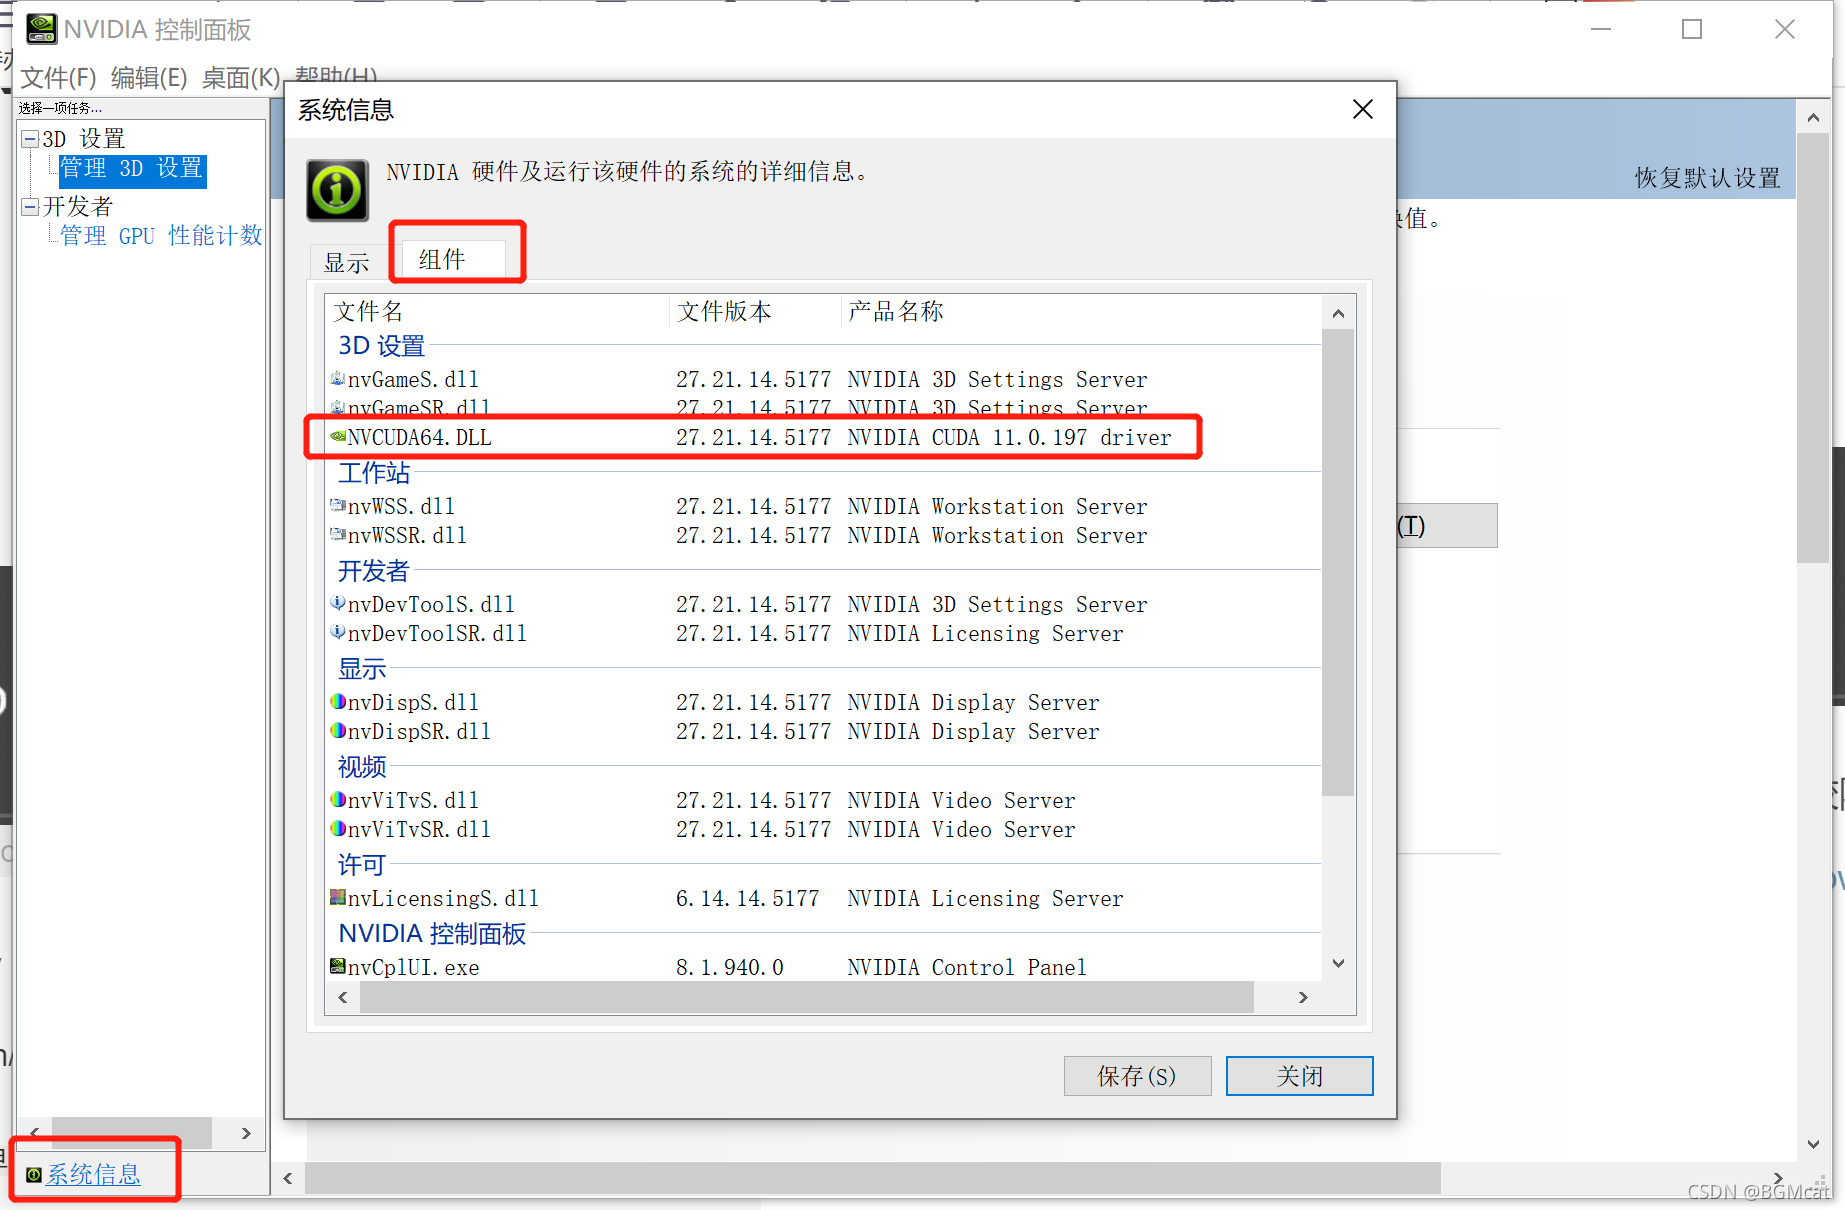The width and height of the screenshot is (1845, 1210).
Task: Sort by the 产品名称 column header
Action: coord(1080,311)
